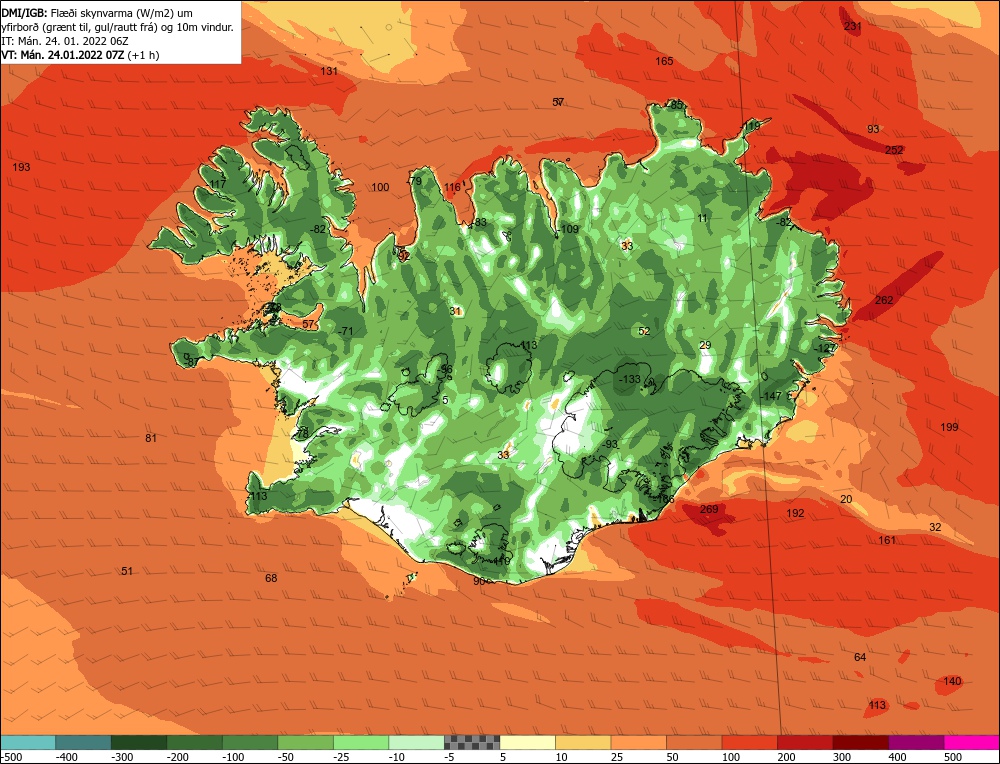This screenshot has width=1000, height=764.
Task: Pick the yellow-orange swatch between 10 and 25
Action: 583,742
